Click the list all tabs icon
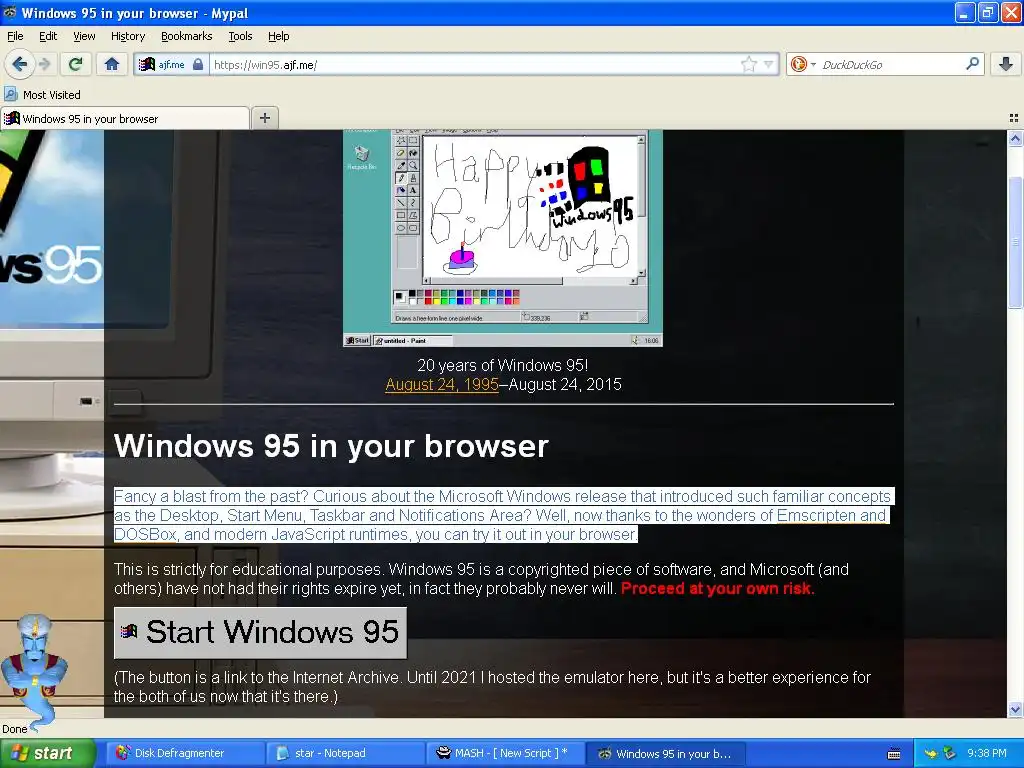1024x768 pixels. pyautogui.click(x=1014, y=118)
